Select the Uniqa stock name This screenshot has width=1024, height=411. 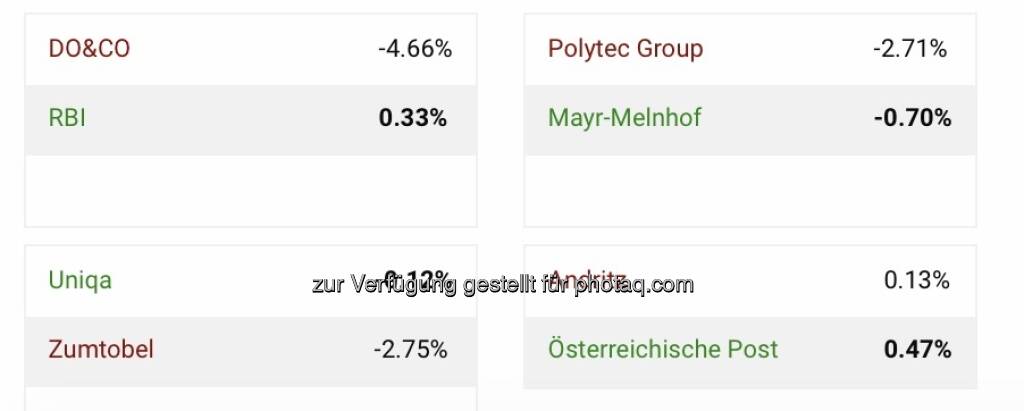(80, 280)
